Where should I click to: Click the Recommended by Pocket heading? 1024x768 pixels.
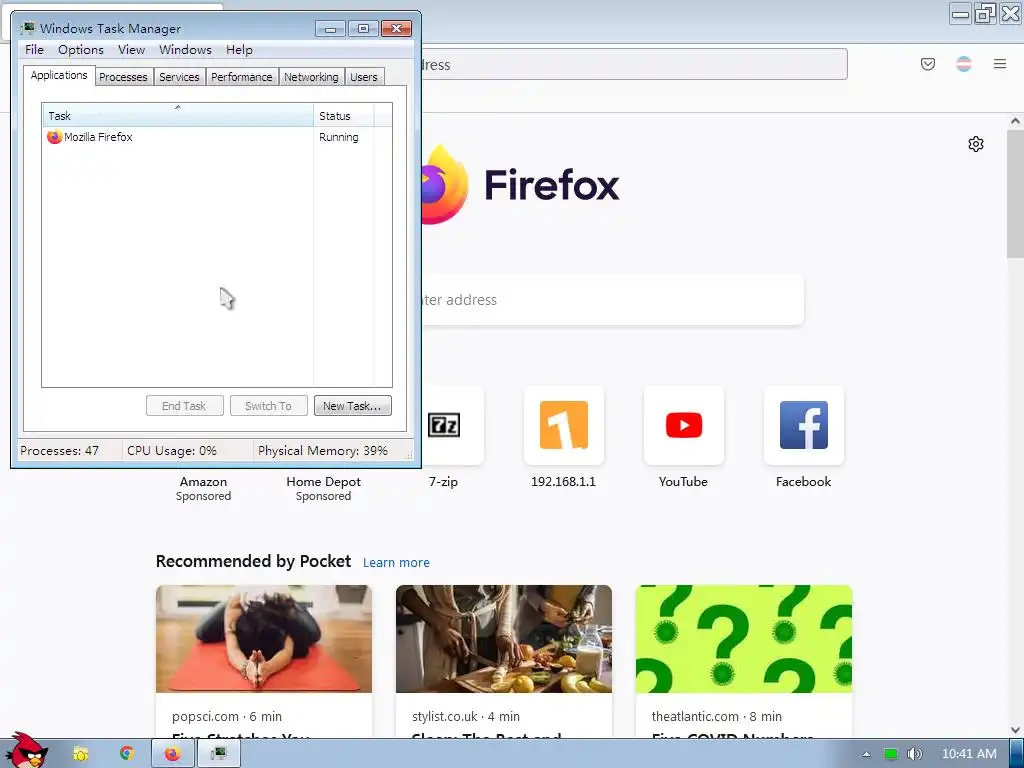253,562
